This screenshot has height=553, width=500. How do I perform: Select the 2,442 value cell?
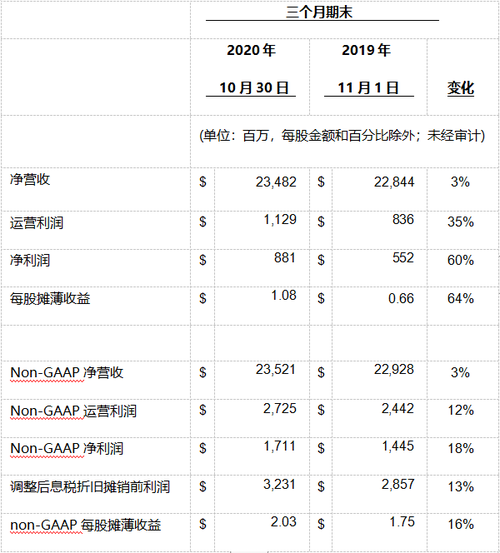398,408
